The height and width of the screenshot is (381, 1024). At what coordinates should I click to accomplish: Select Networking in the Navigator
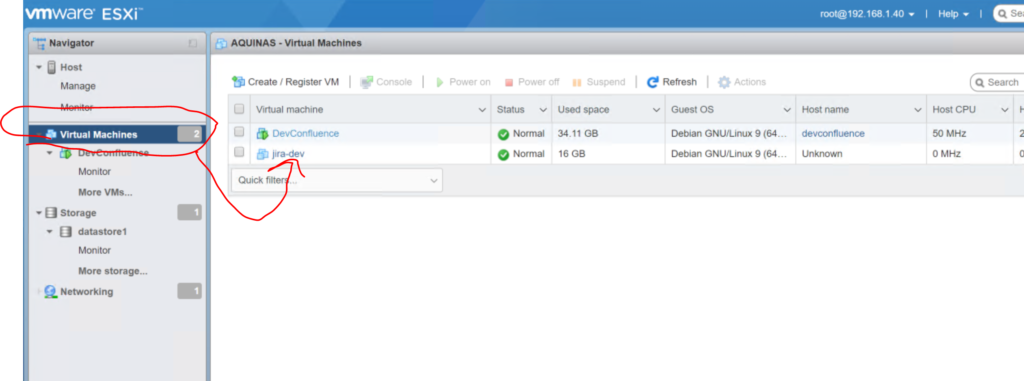pyautogui.click(x=86, y=291)
